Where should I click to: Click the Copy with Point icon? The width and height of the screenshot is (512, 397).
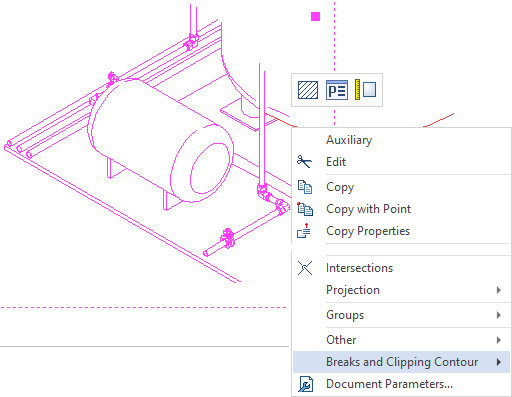point(305,209)
